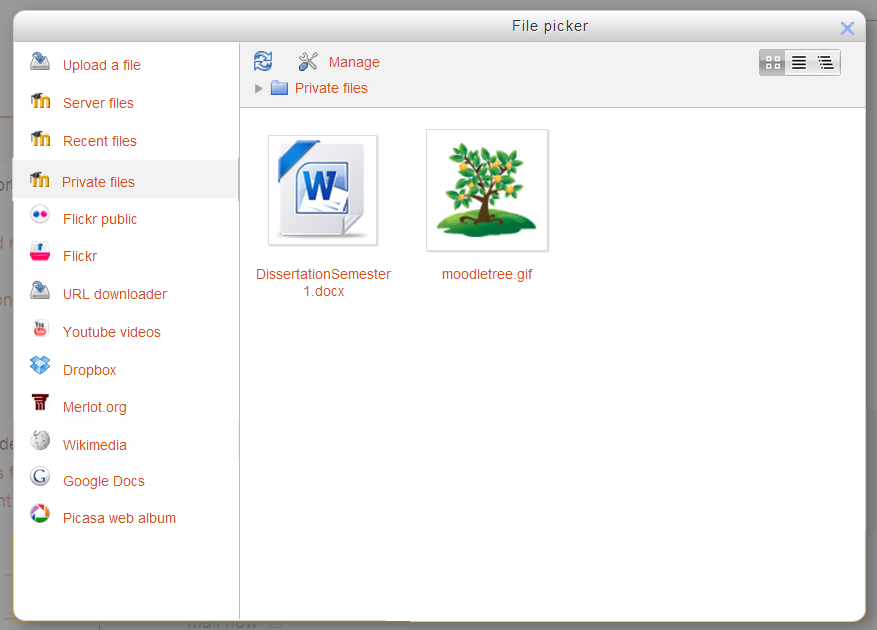Select Server files in sidebar

(98, 103)
